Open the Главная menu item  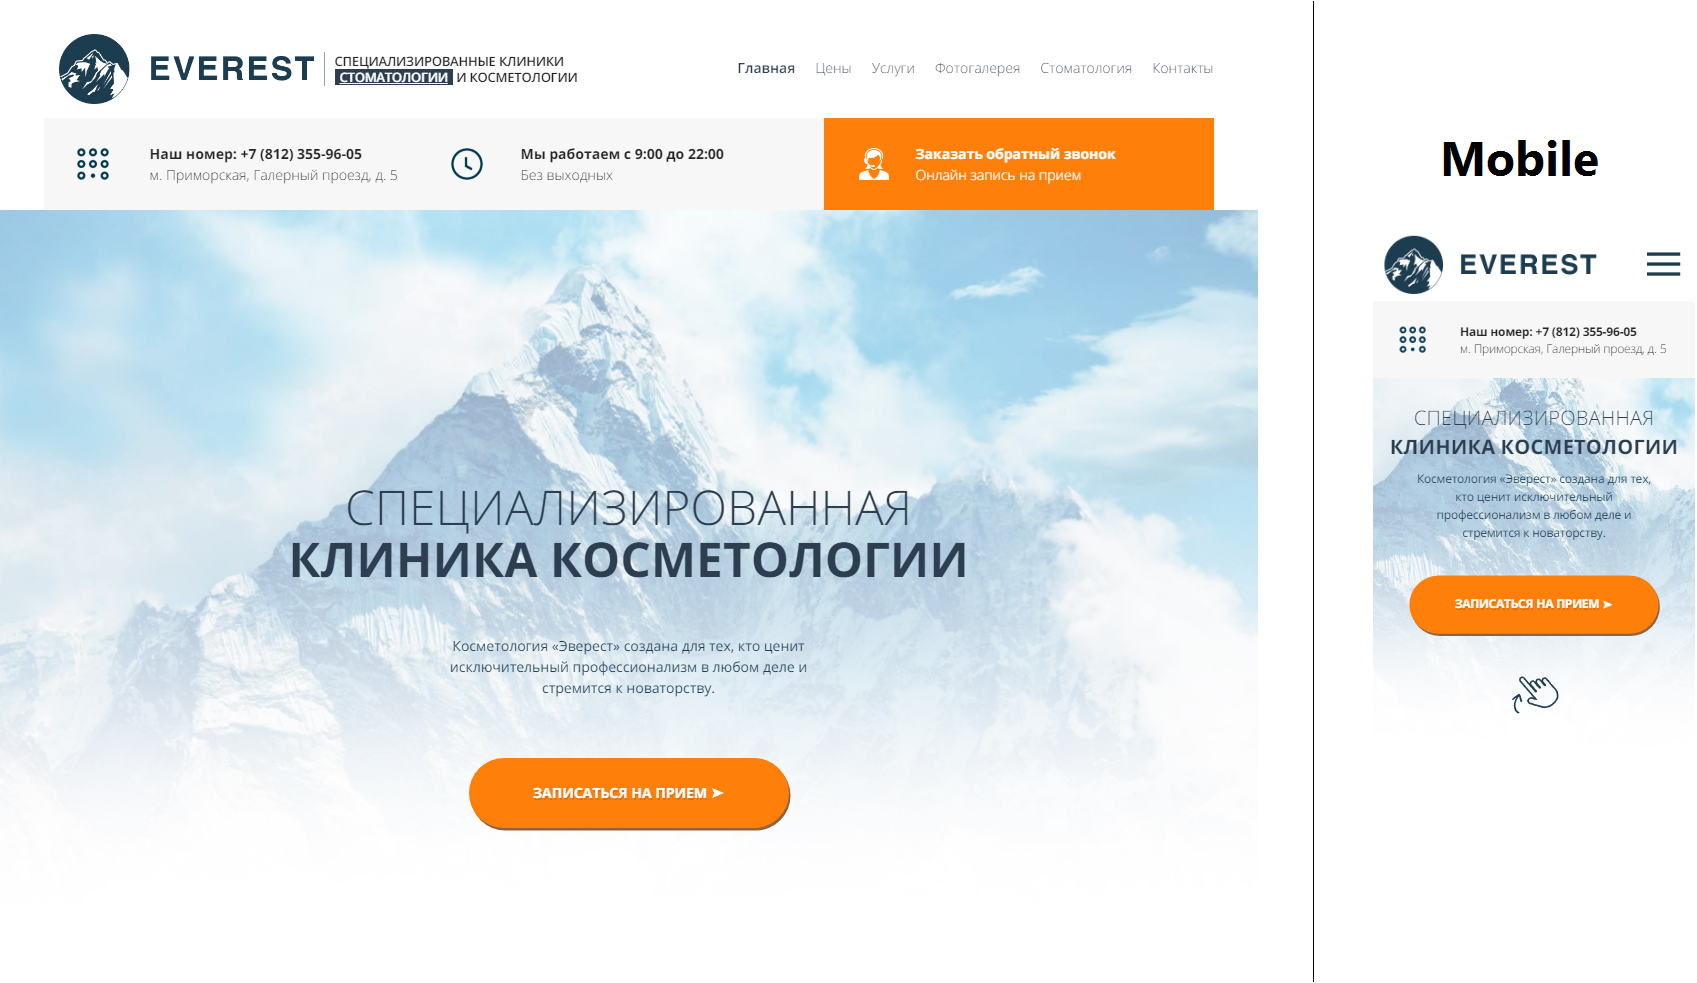(766, 68)
